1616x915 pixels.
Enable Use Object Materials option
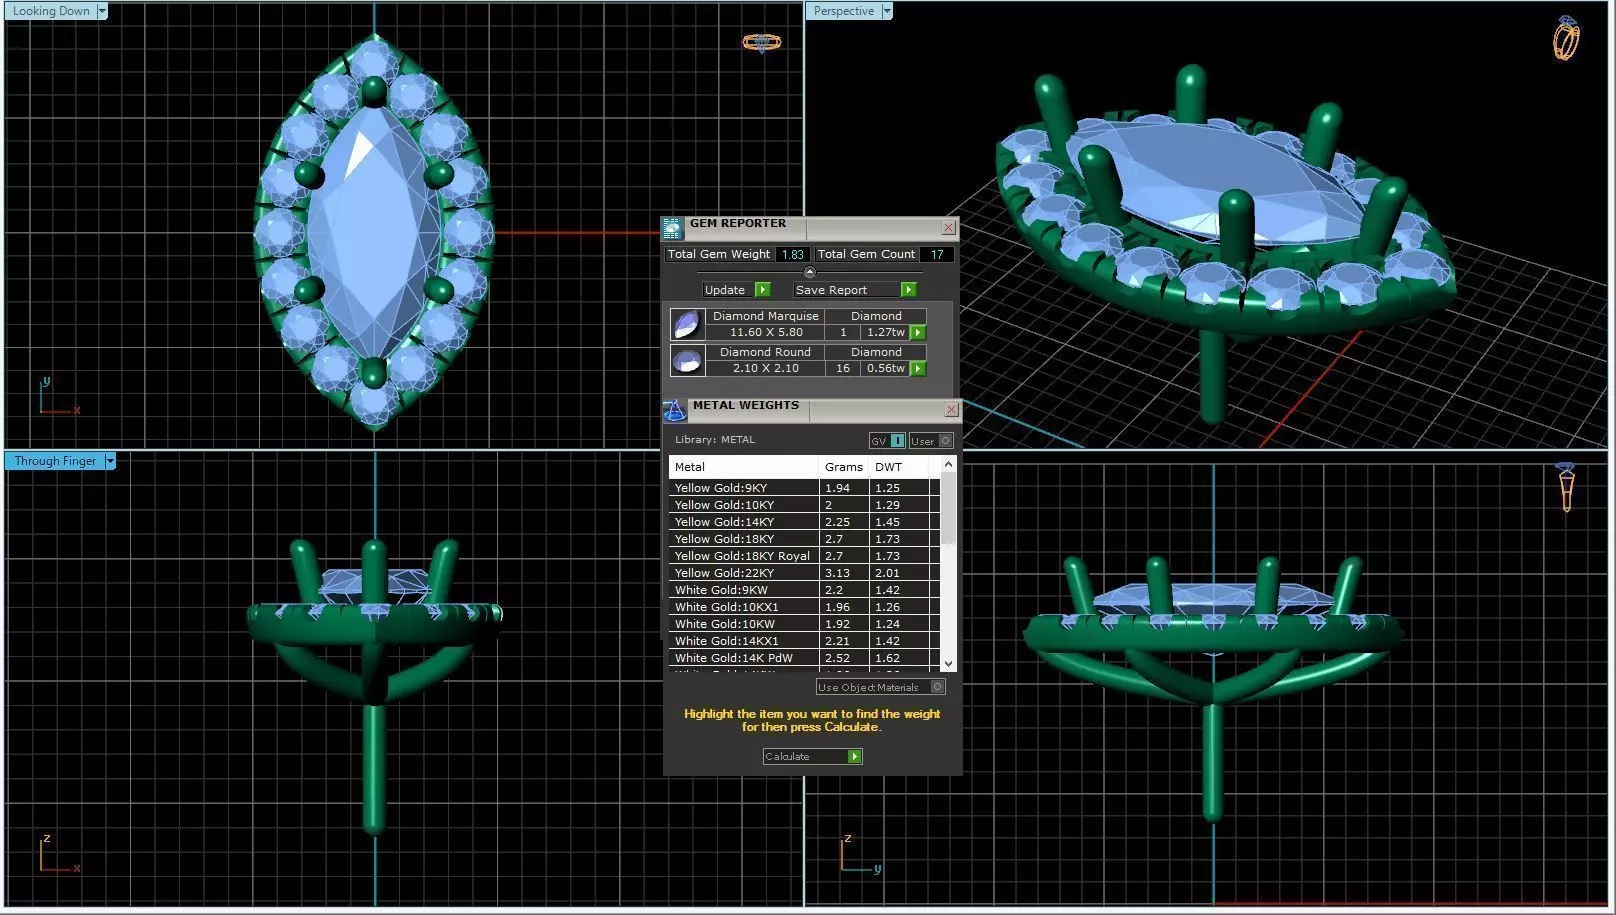click(880, 687)
